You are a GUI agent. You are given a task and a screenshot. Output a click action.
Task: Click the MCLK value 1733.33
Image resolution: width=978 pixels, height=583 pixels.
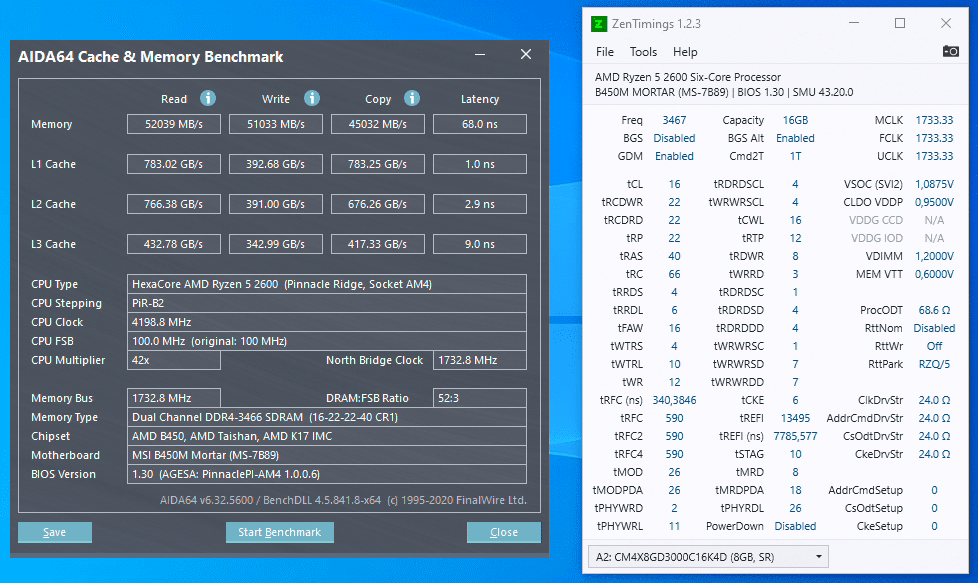934,120
